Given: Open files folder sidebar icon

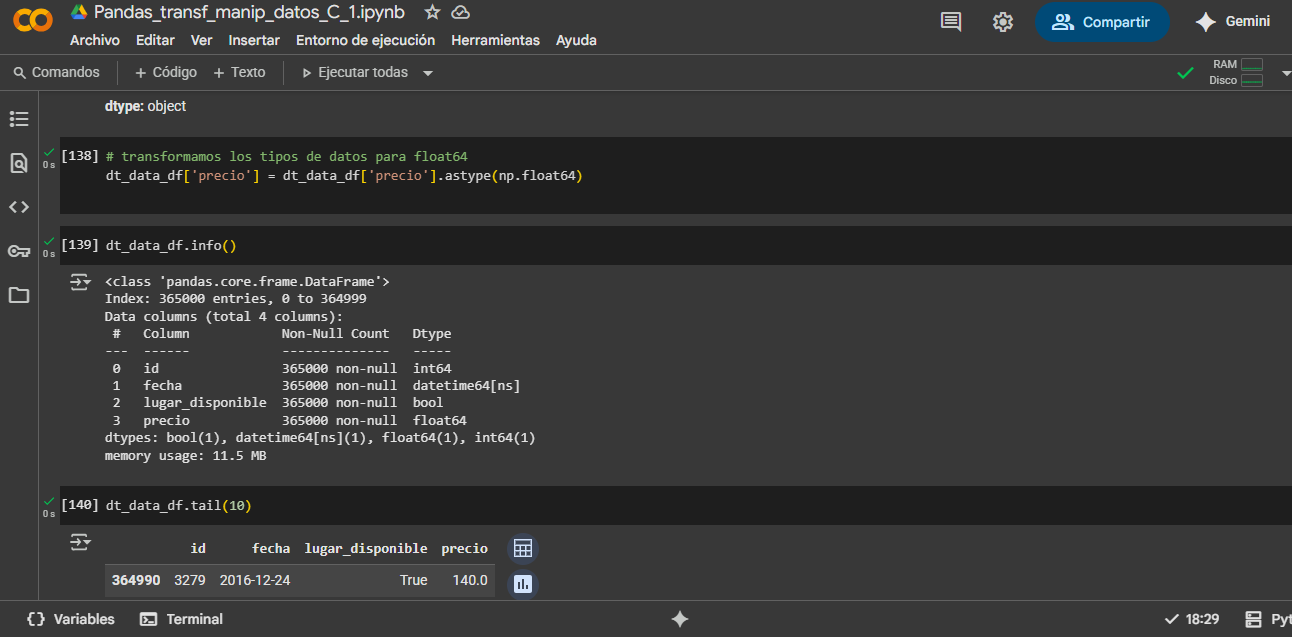Looking at the screenshot, I should 19,295.
